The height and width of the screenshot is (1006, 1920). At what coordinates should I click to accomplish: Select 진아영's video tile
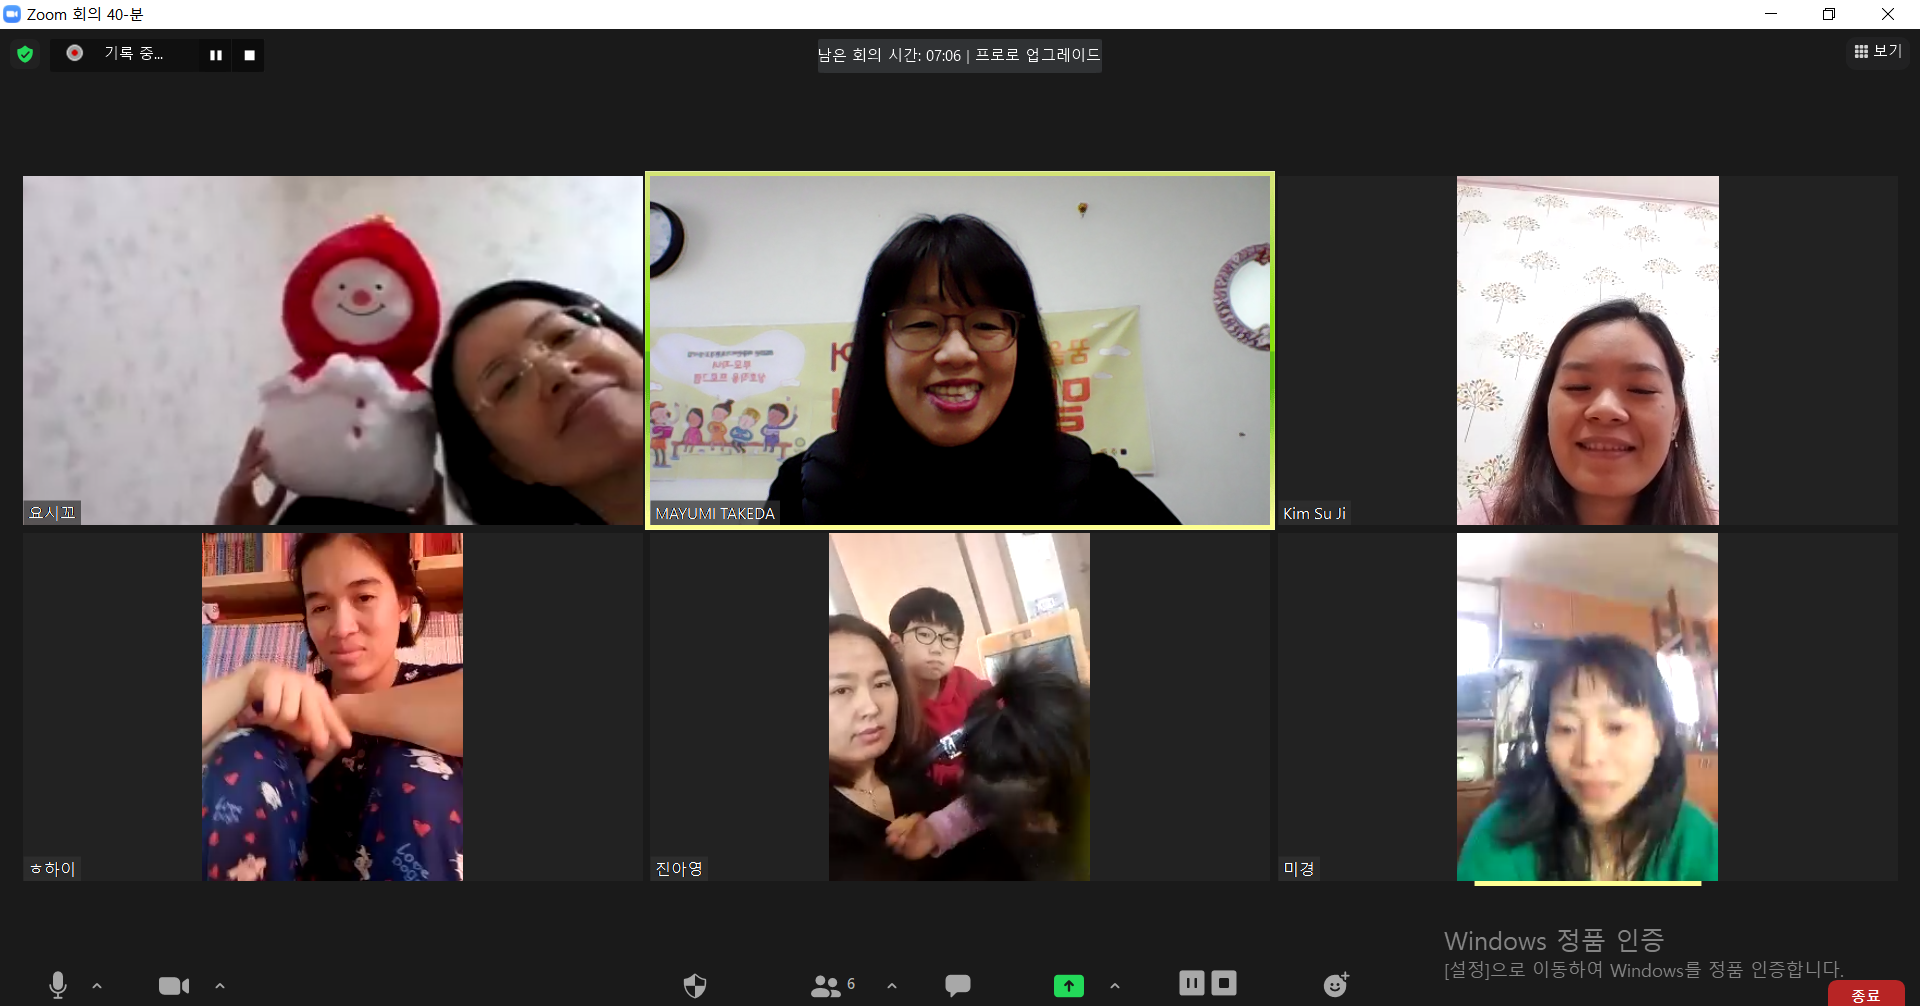(x=960, y=706)
